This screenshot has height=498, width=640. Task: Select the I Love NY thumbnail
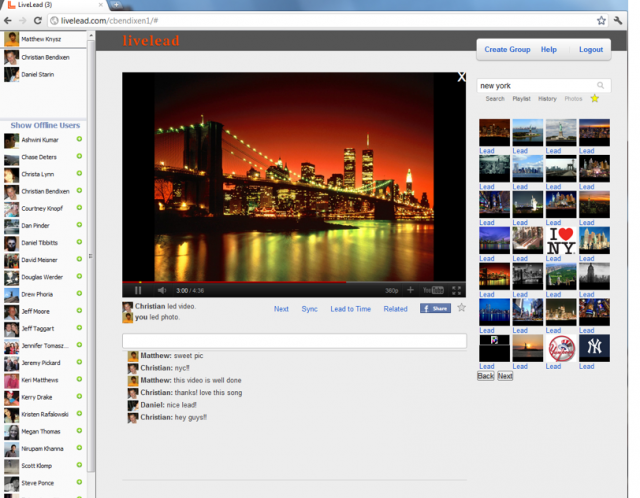tap(561, 241)
